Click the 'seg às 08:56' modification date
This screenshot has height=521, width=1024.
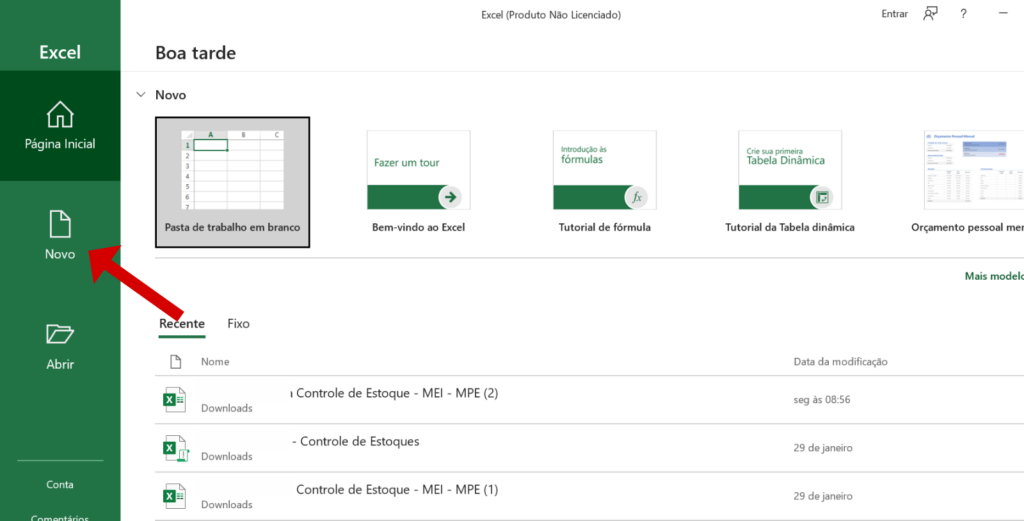[822, 400]
